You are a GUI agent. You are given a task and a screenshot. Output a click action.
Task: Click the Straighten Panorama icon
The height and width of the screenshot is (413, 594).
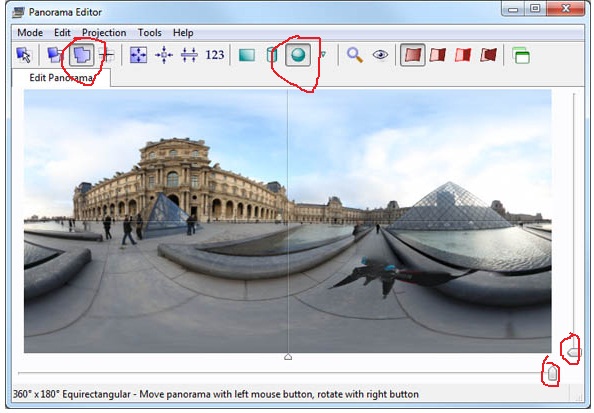(x=189, y=55)
